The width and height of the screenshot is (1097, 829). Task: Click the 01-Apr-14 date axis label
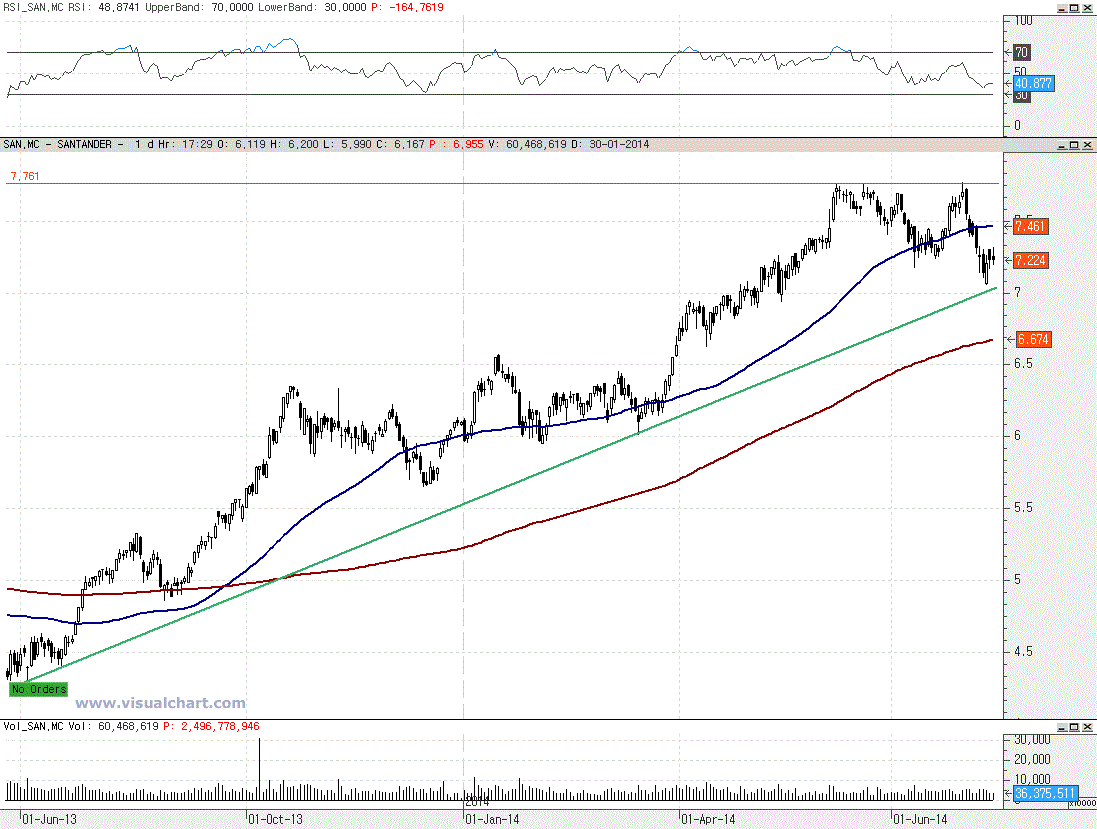[708, 819]
